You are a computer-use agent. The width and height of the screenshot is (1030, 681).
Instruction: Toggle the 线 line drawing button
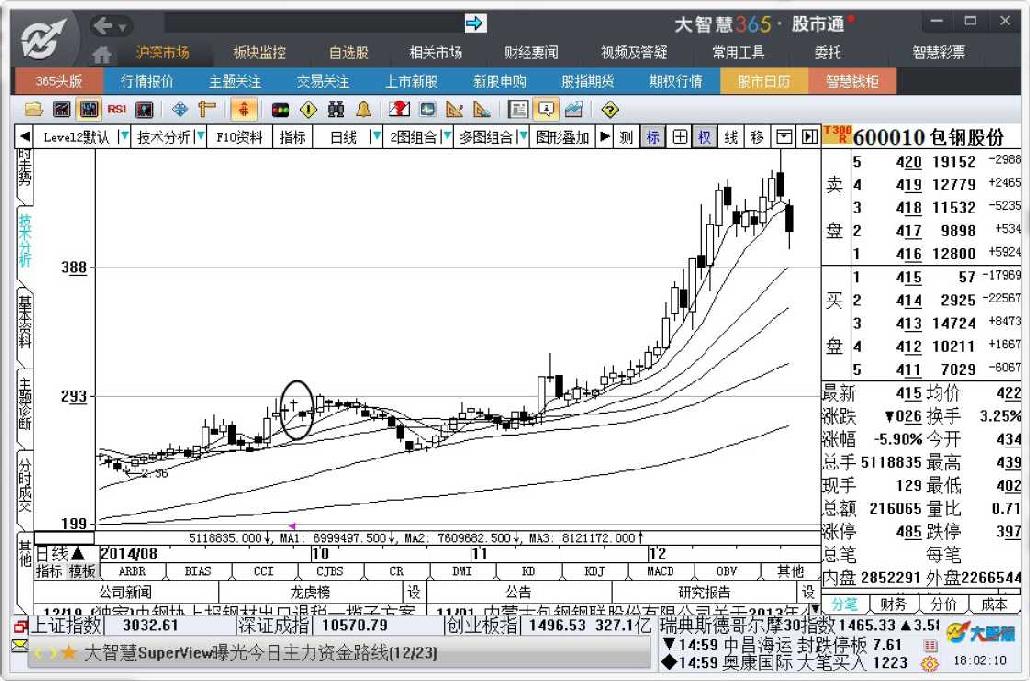[x=730, y=137]
